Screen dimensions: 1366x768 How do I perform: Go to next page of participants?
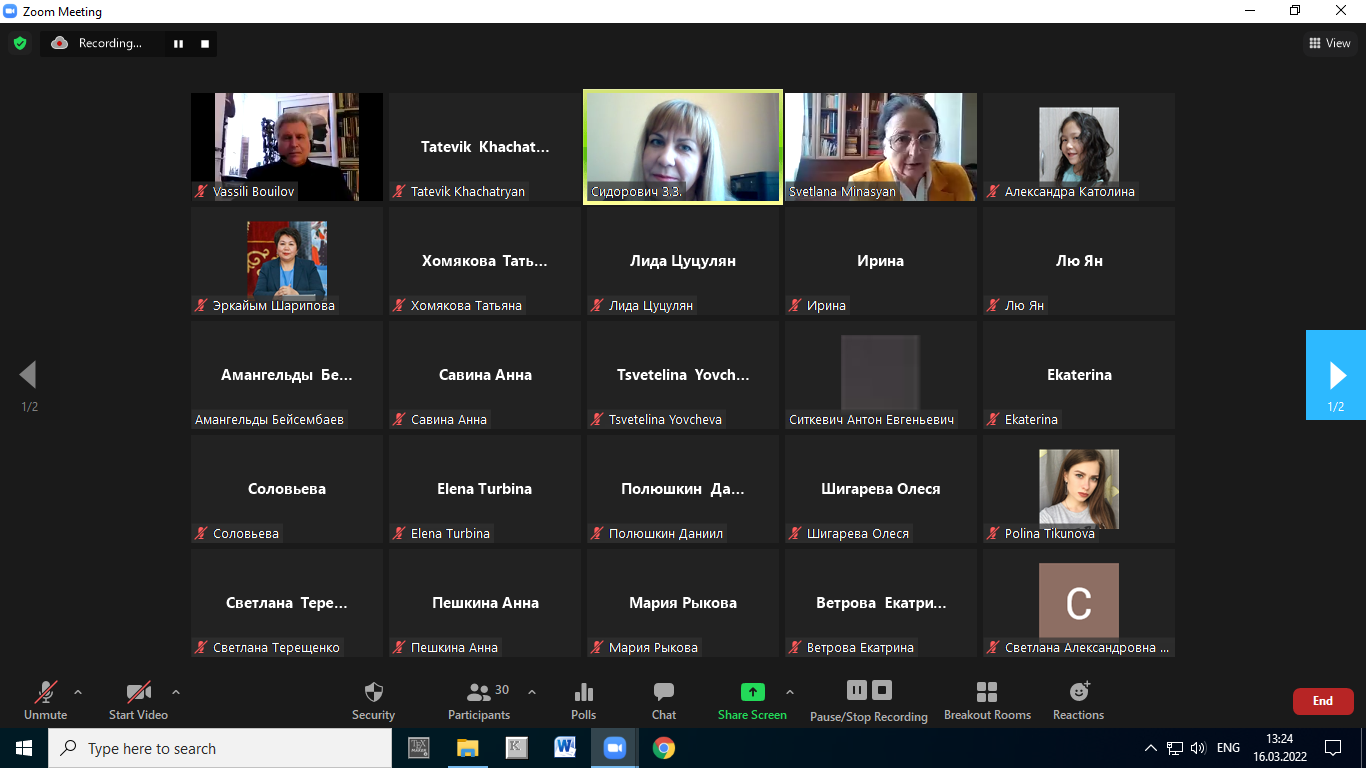pyautogui.click(x=1336, y=375)
